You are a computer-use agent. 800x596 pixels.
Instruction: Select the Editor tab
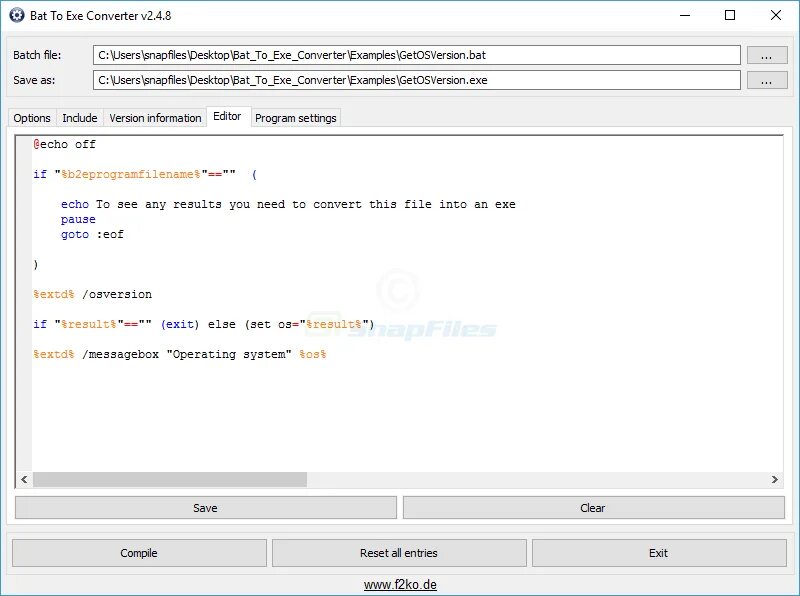[x=228, y=116]
